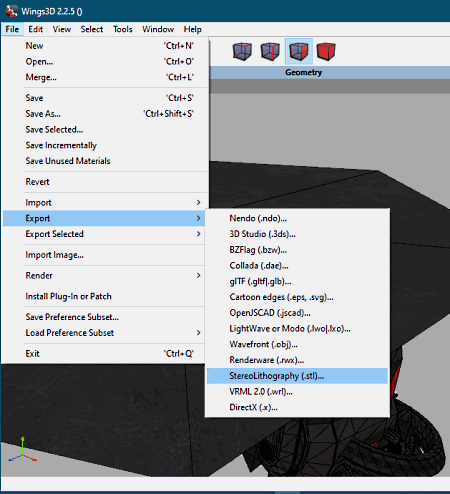Export as LightWave or Modo (.lwo|.lxo)...

(x=297, y=329)
